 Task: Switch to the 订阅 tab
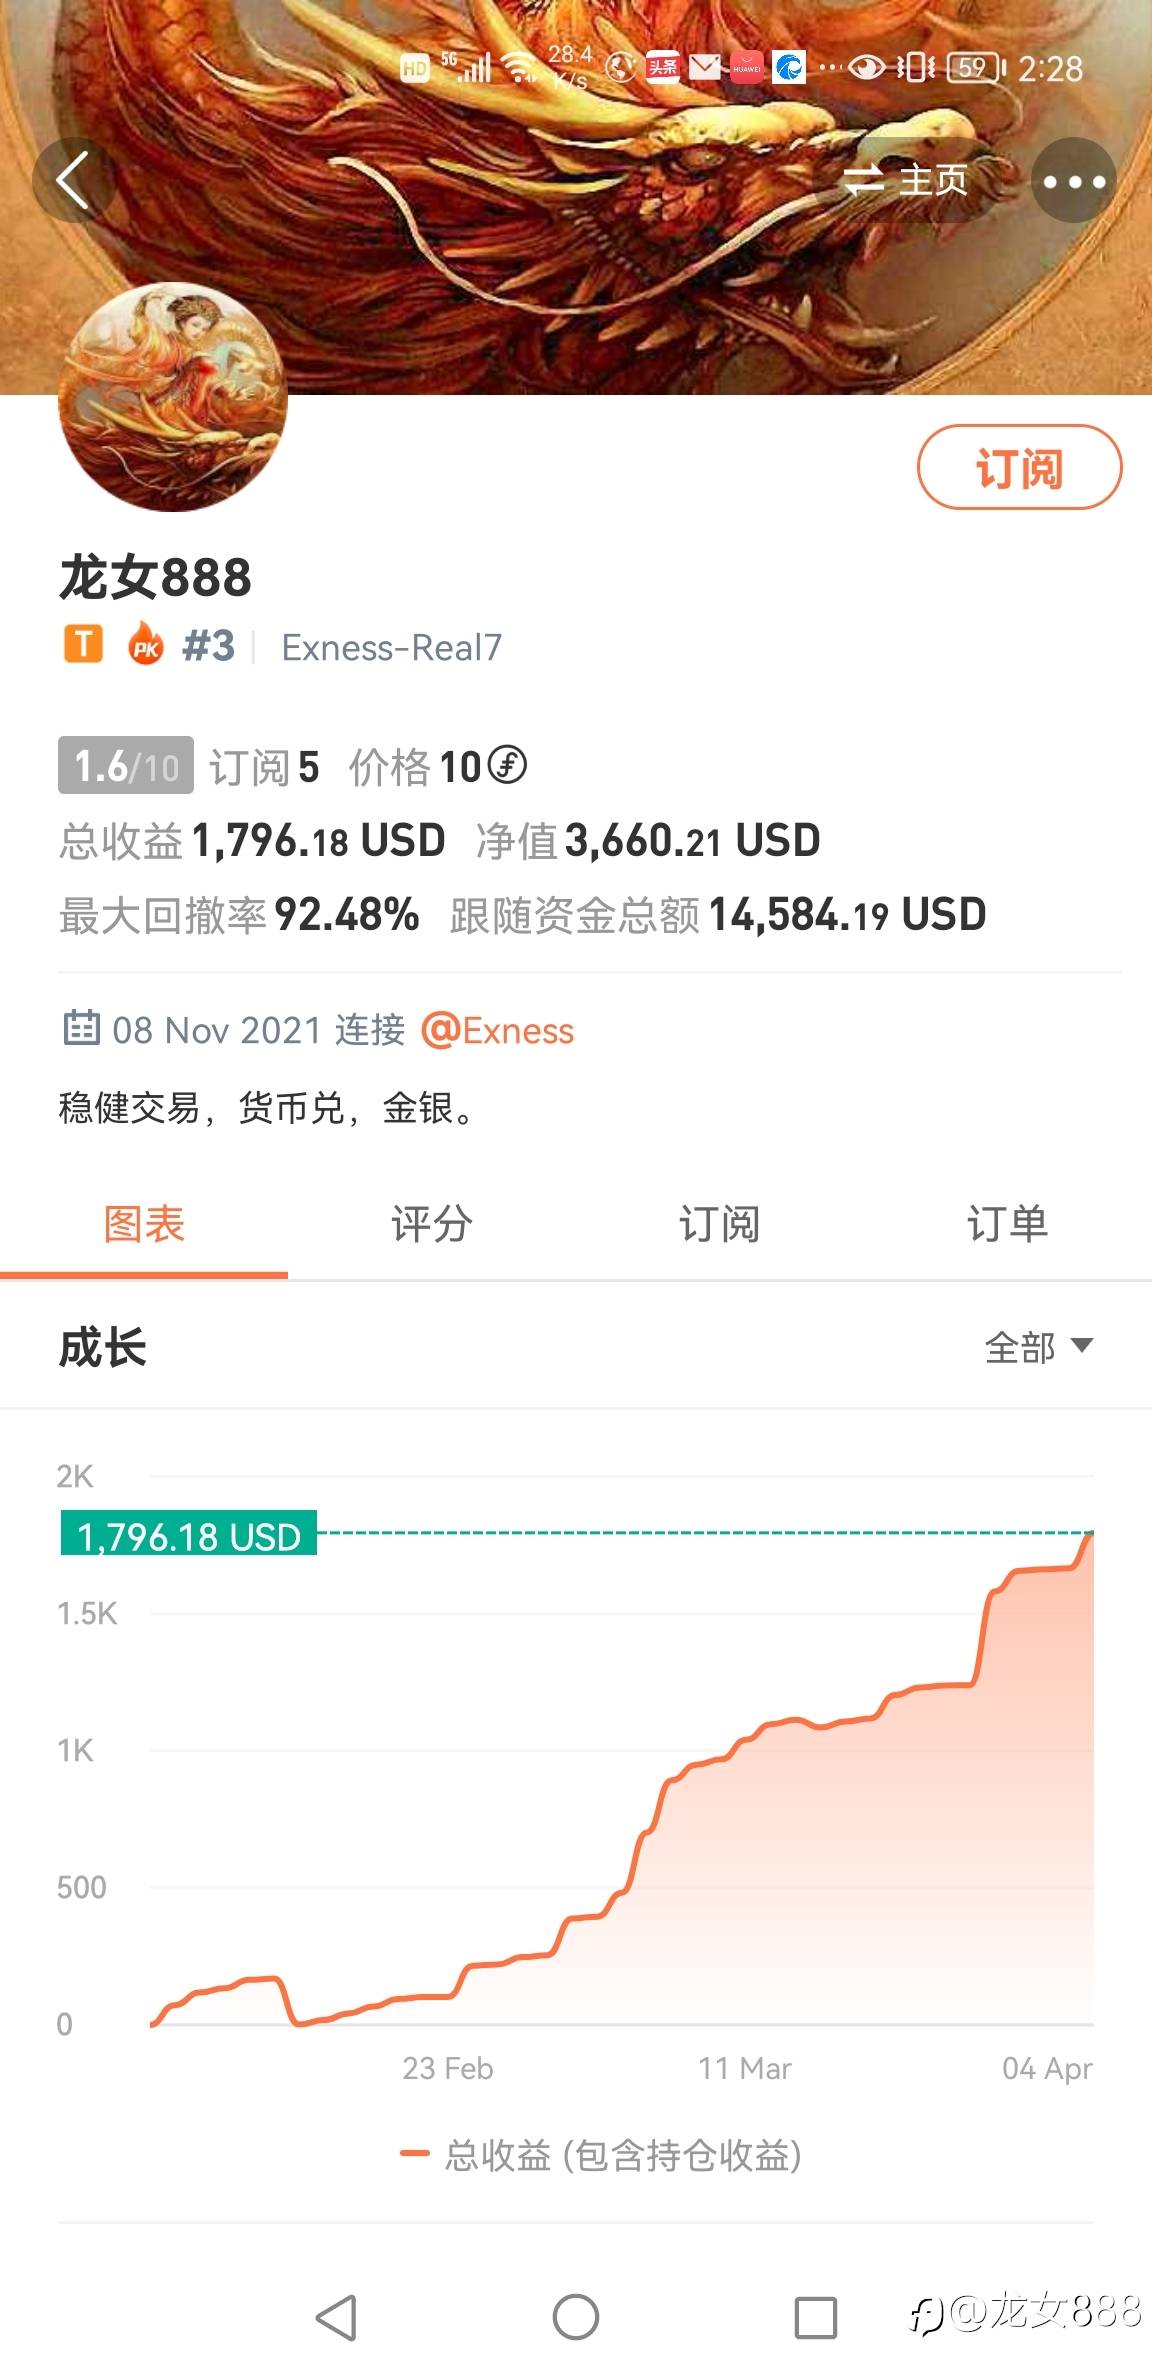point(719,1224)
